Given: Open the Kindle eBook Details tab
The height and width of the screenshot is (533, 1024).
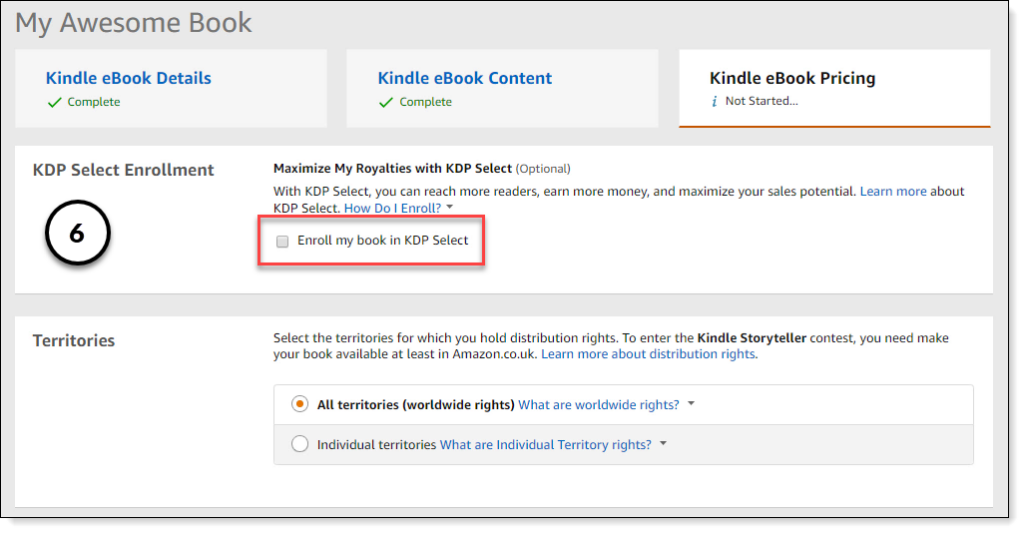Looking at the screenshot, I should point(128,78).
